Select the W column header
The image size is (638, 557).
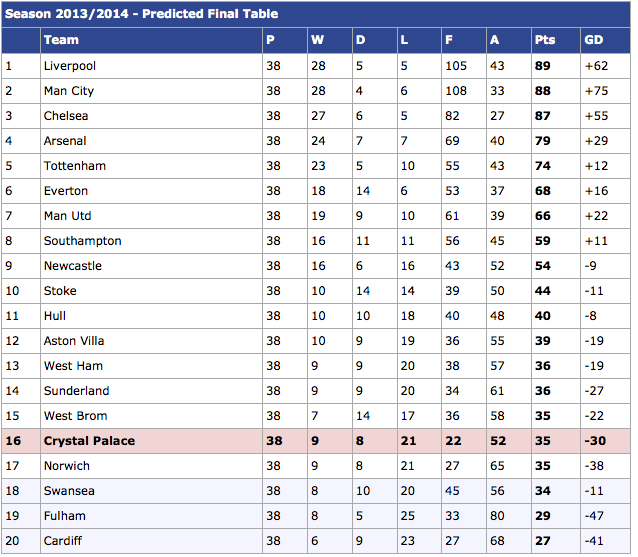317,40
